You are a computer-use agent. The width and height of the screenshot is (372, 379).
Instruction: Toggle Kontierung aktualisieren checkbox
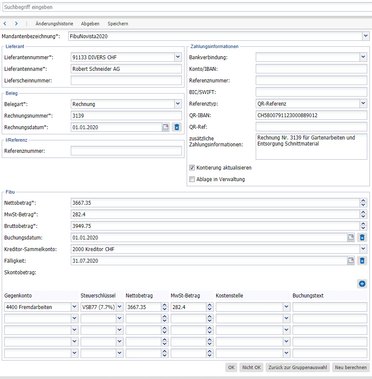click(192, 168)
